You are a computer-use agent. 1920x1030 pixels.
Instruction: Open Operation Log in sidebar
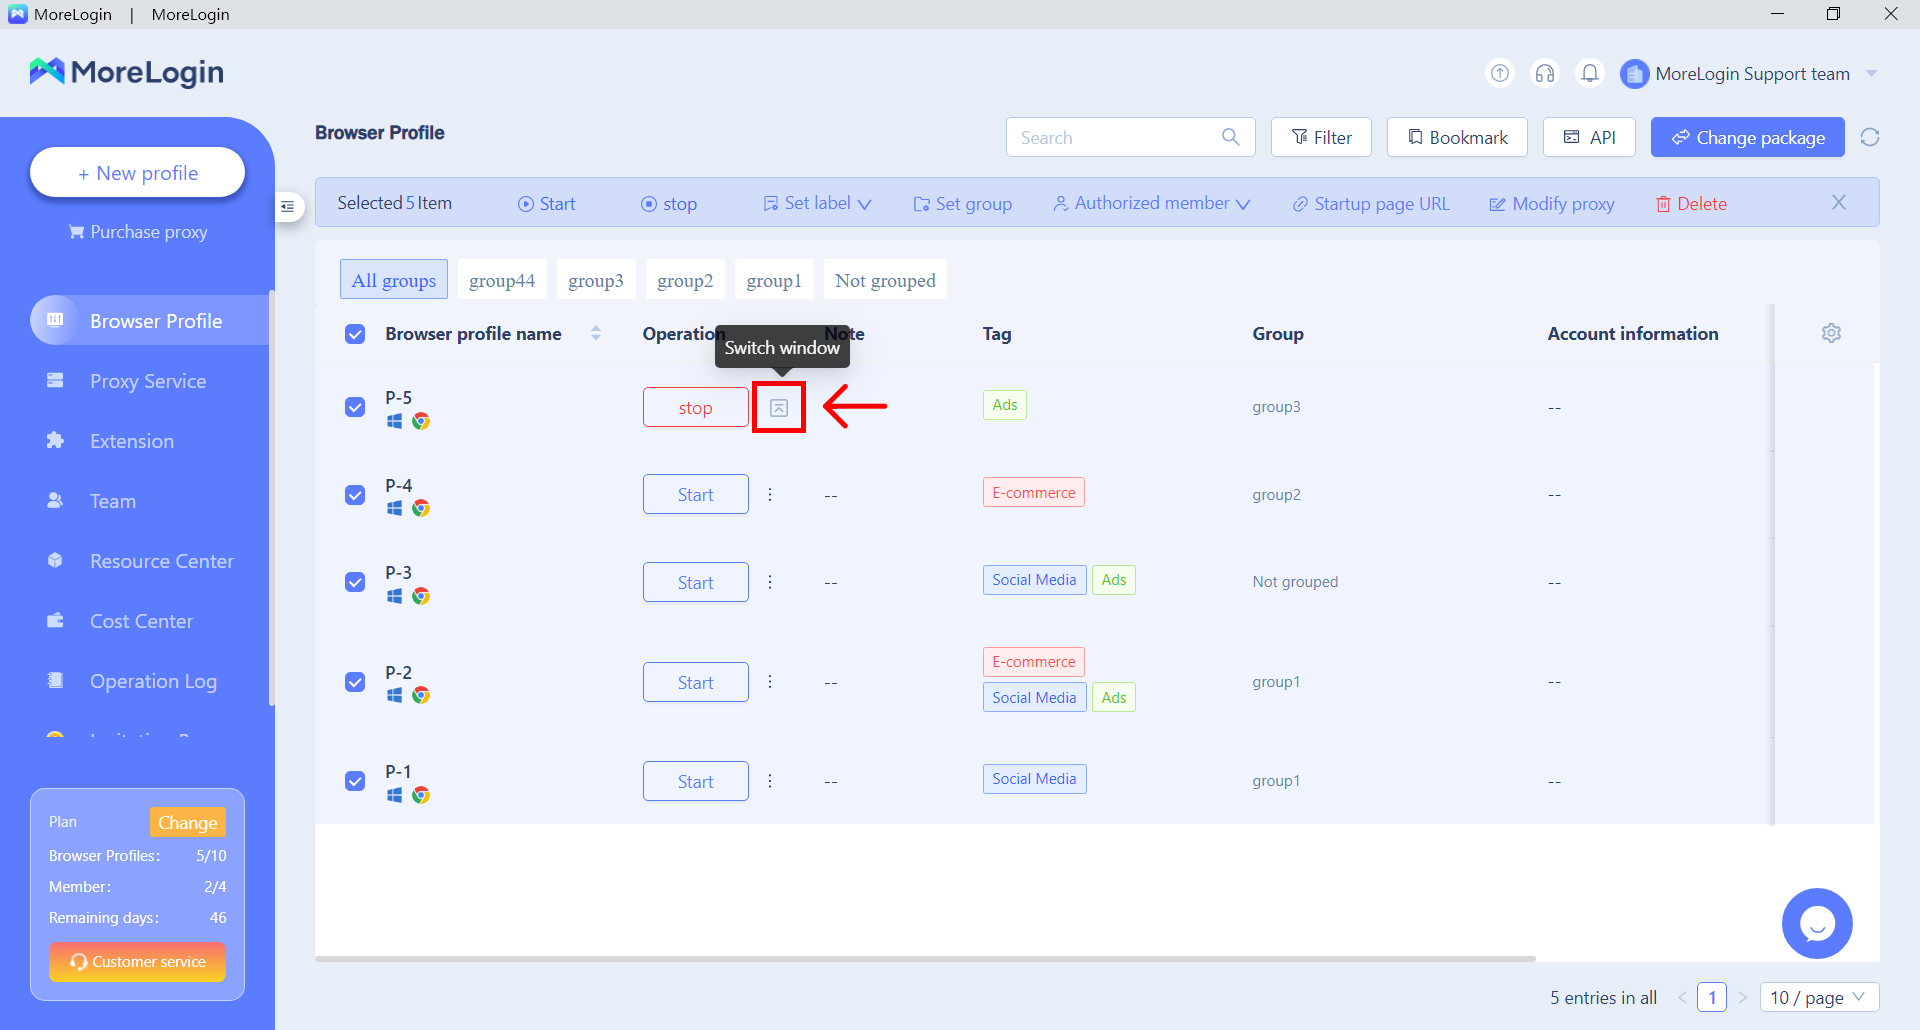pyautogui.click(x=153, y=681)
